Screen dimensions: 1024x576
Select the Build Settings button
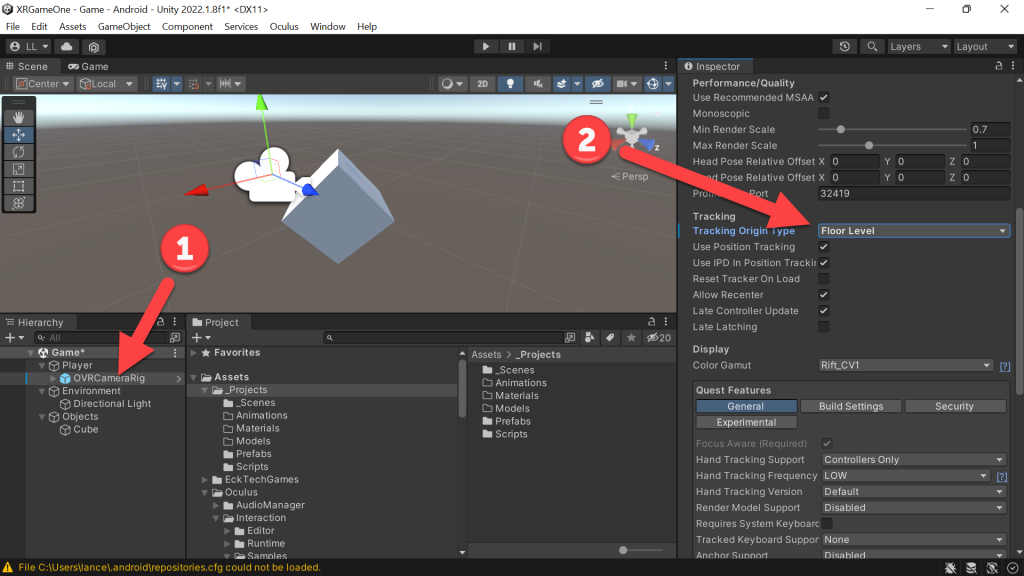click(x=851, y=406)
